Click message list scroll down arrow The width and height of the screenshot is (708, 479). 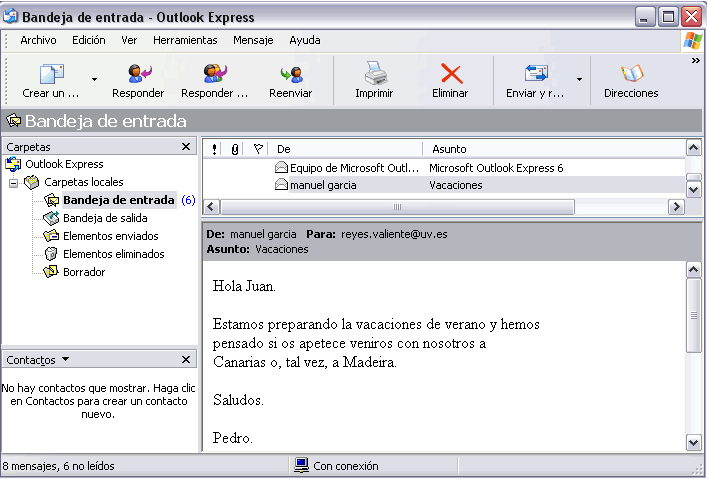694,190
